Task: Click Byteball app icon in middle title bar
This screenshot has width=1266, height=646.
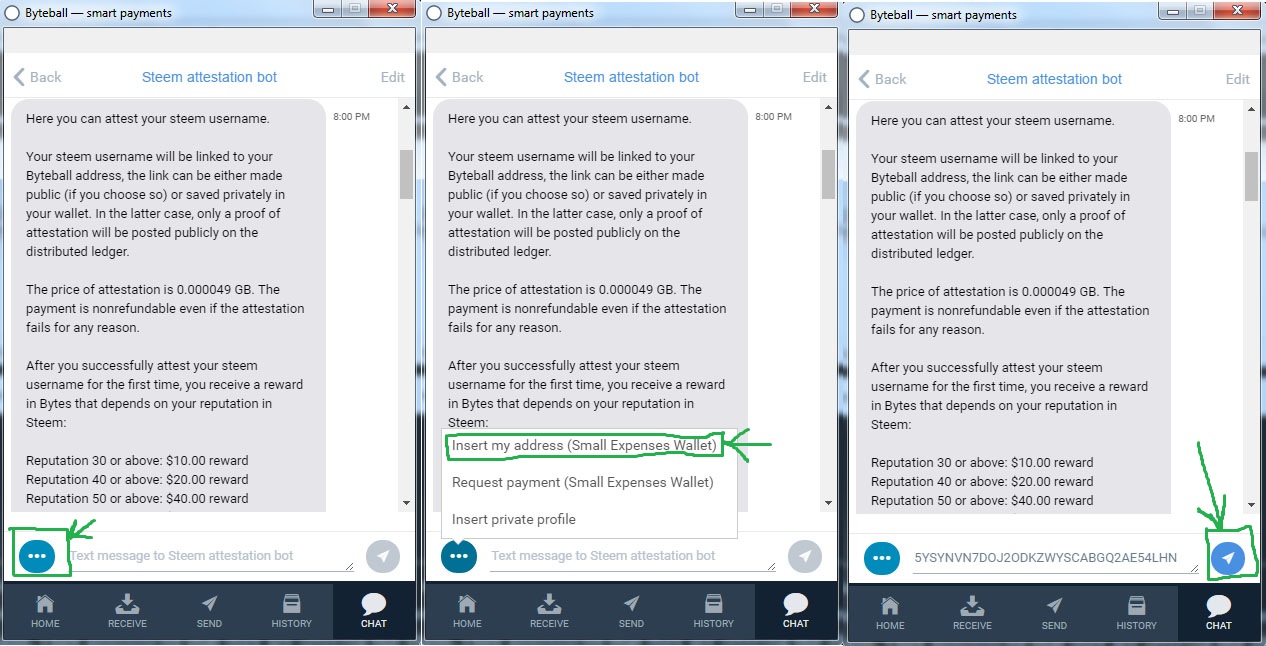Action: [435, 13]
